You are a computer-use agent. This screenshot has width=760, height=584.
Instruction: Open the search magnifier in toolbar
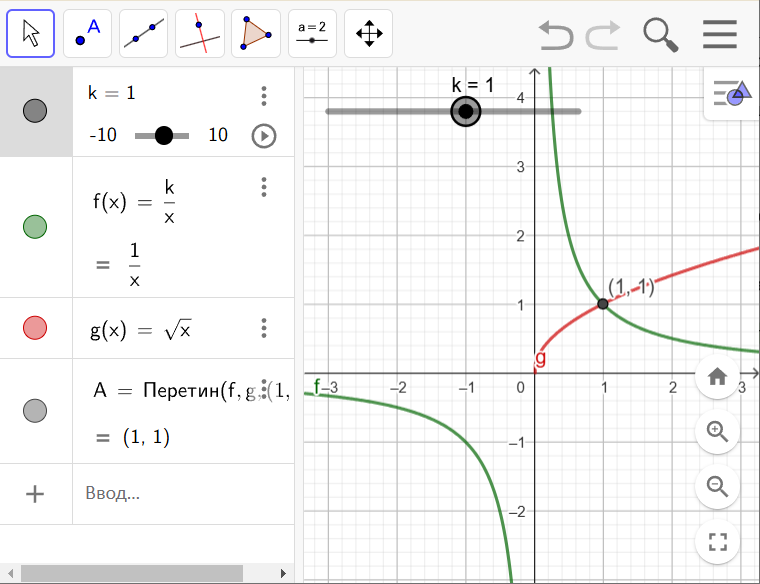click(x=660, y=34)
